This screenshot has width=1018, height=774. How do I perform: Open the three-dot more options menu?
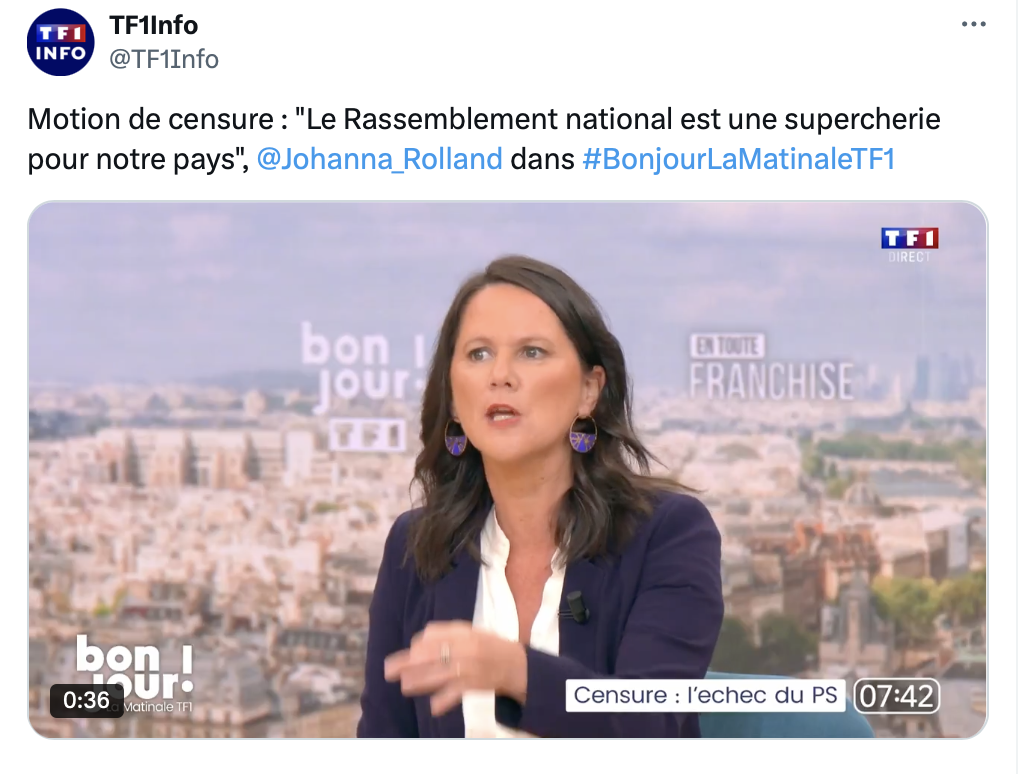coord(973,25)
